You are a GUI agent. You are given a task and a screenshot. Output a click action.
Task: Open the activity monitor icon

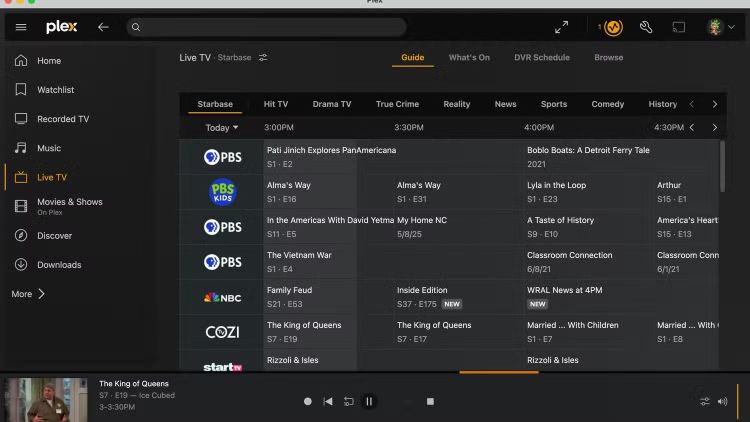[612, 27]
